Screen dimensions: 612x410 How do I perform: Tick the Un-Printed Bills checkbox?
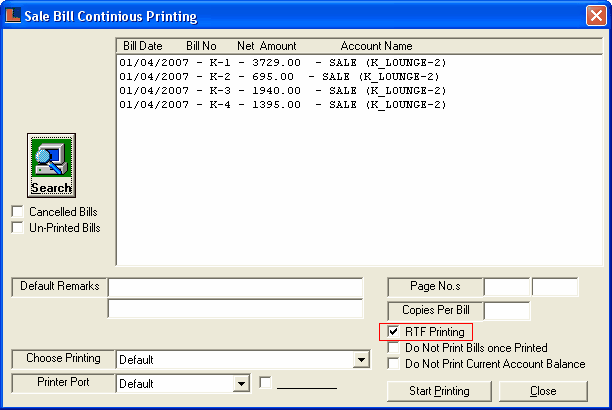point(18,228)
